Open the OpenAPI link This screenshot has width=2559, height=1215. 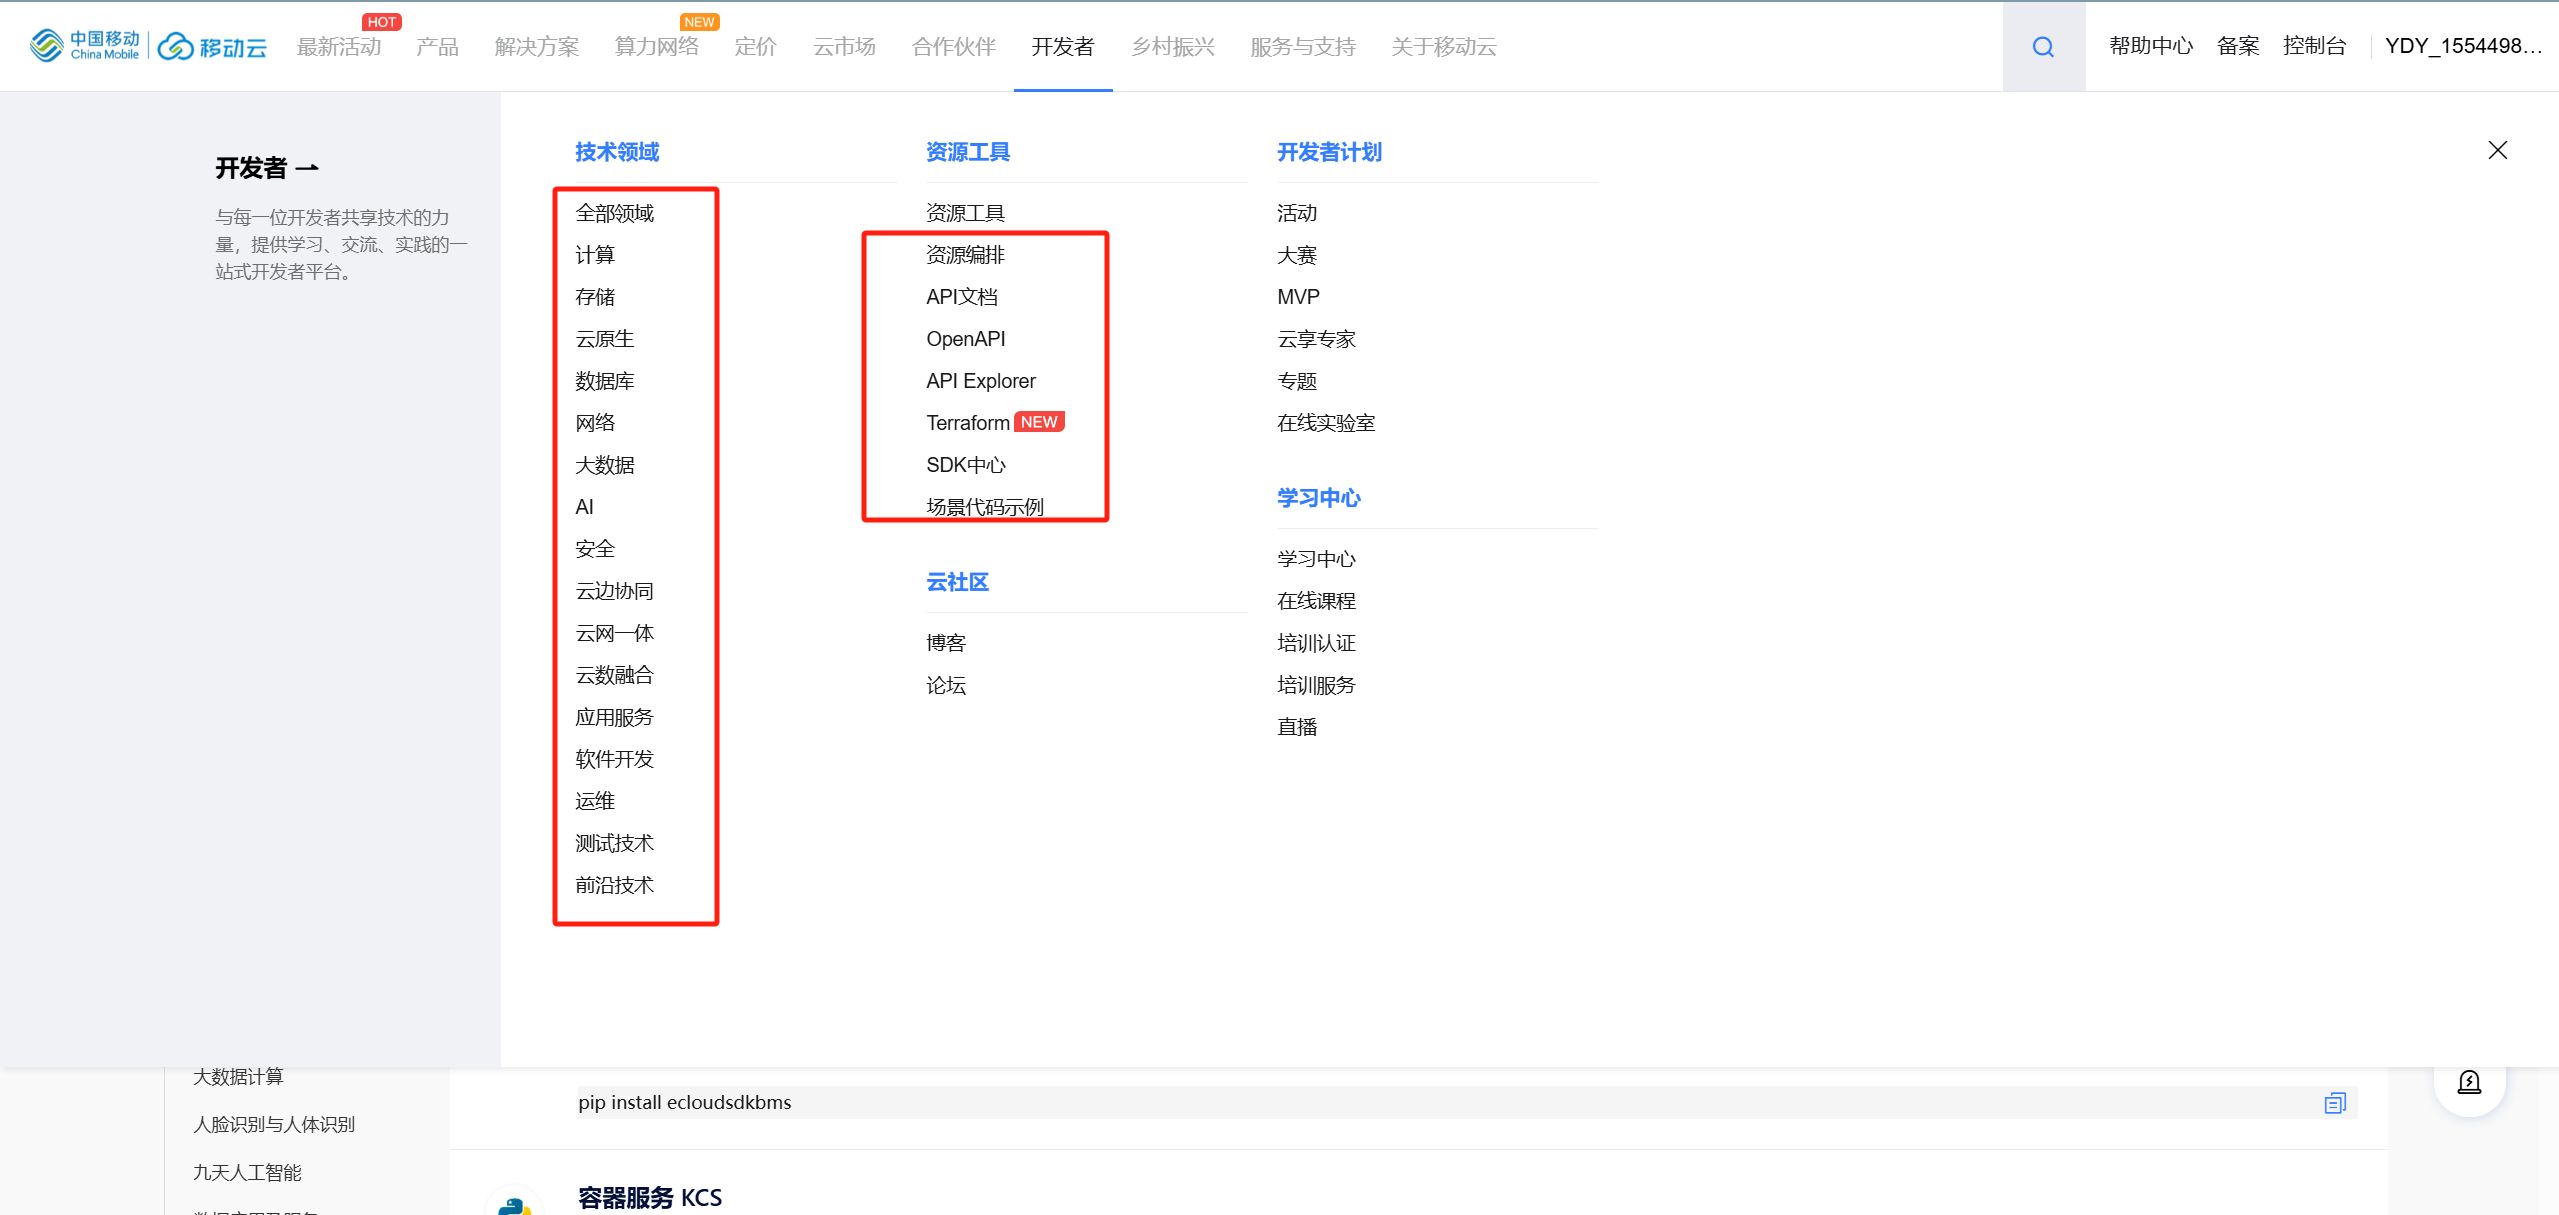point(965,339)
